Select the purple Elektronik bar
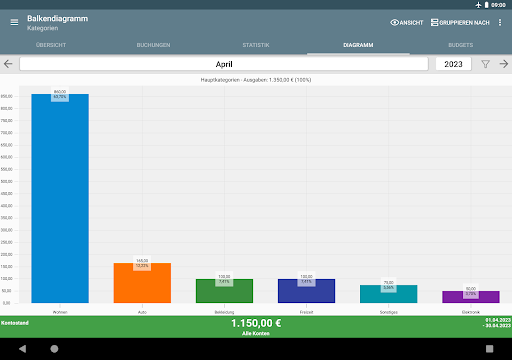The width and height of the screenshot is (512, 360). click(x=471, y=297)
